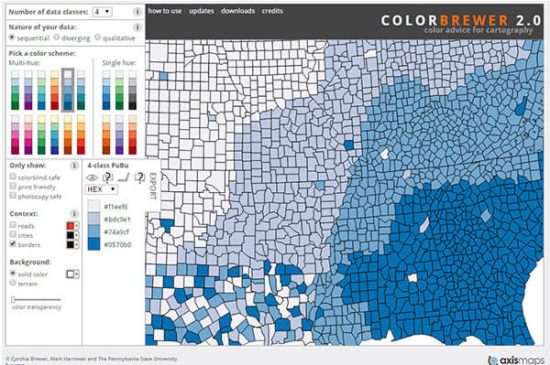This screenshot has width=550, height=365.
Task: Select the solid color background radio button
Action: (13, 273)
